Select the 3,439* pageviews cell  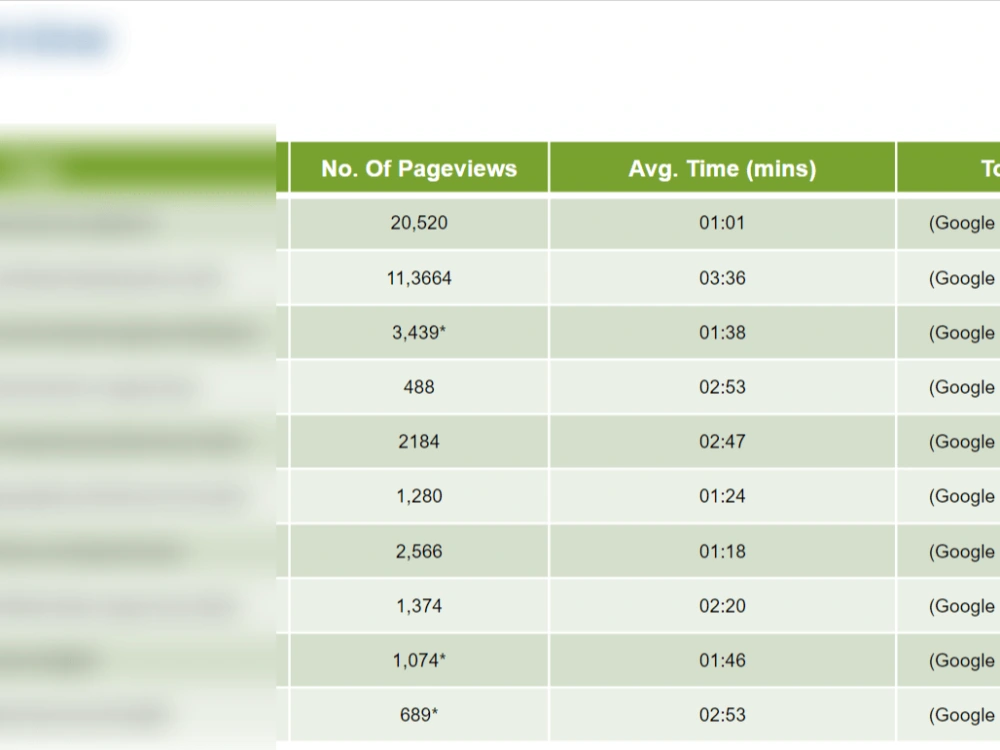[x=419, y=333]
